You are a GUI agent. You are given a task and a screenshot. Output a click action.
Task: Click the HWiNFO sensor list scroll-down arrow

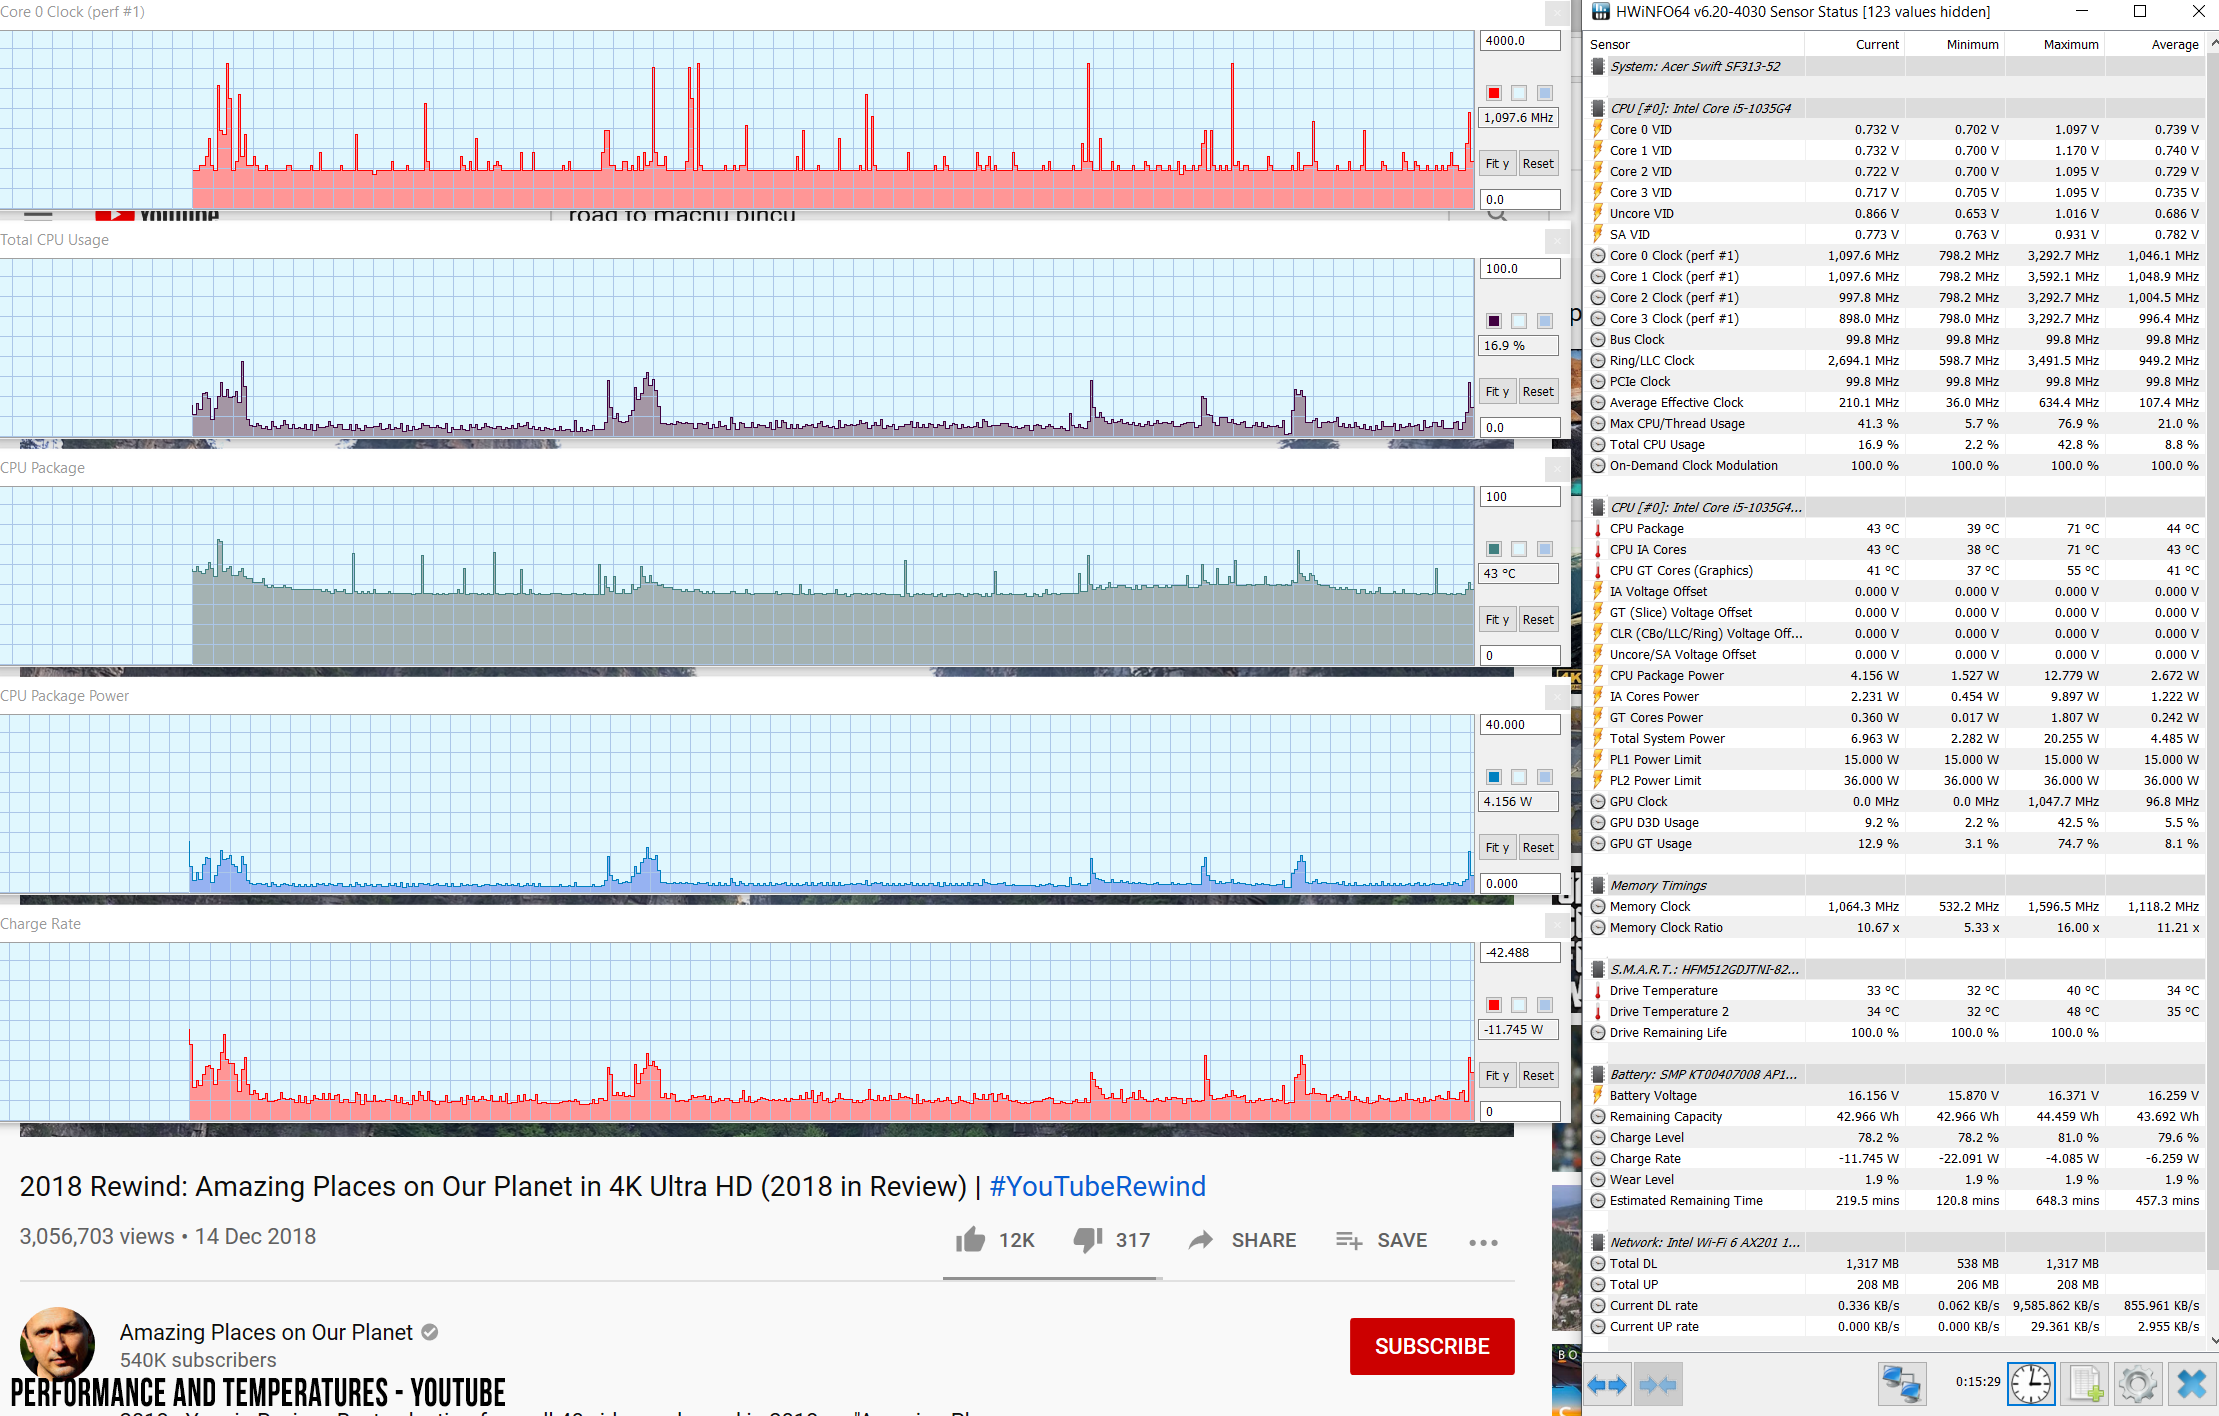[2213, 1340]
